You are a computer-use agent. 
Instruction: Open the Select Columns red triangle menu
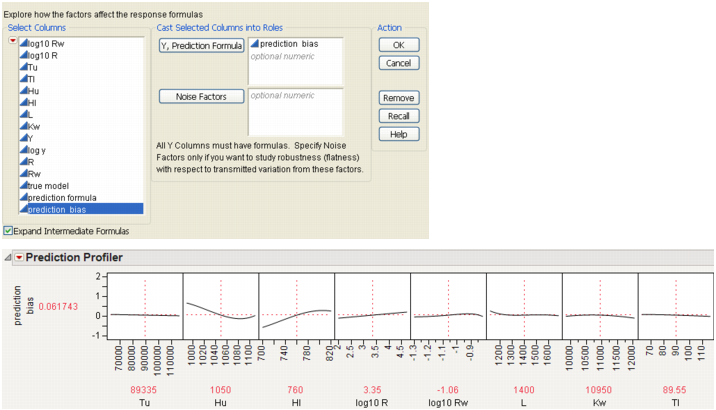click(12, 41)
